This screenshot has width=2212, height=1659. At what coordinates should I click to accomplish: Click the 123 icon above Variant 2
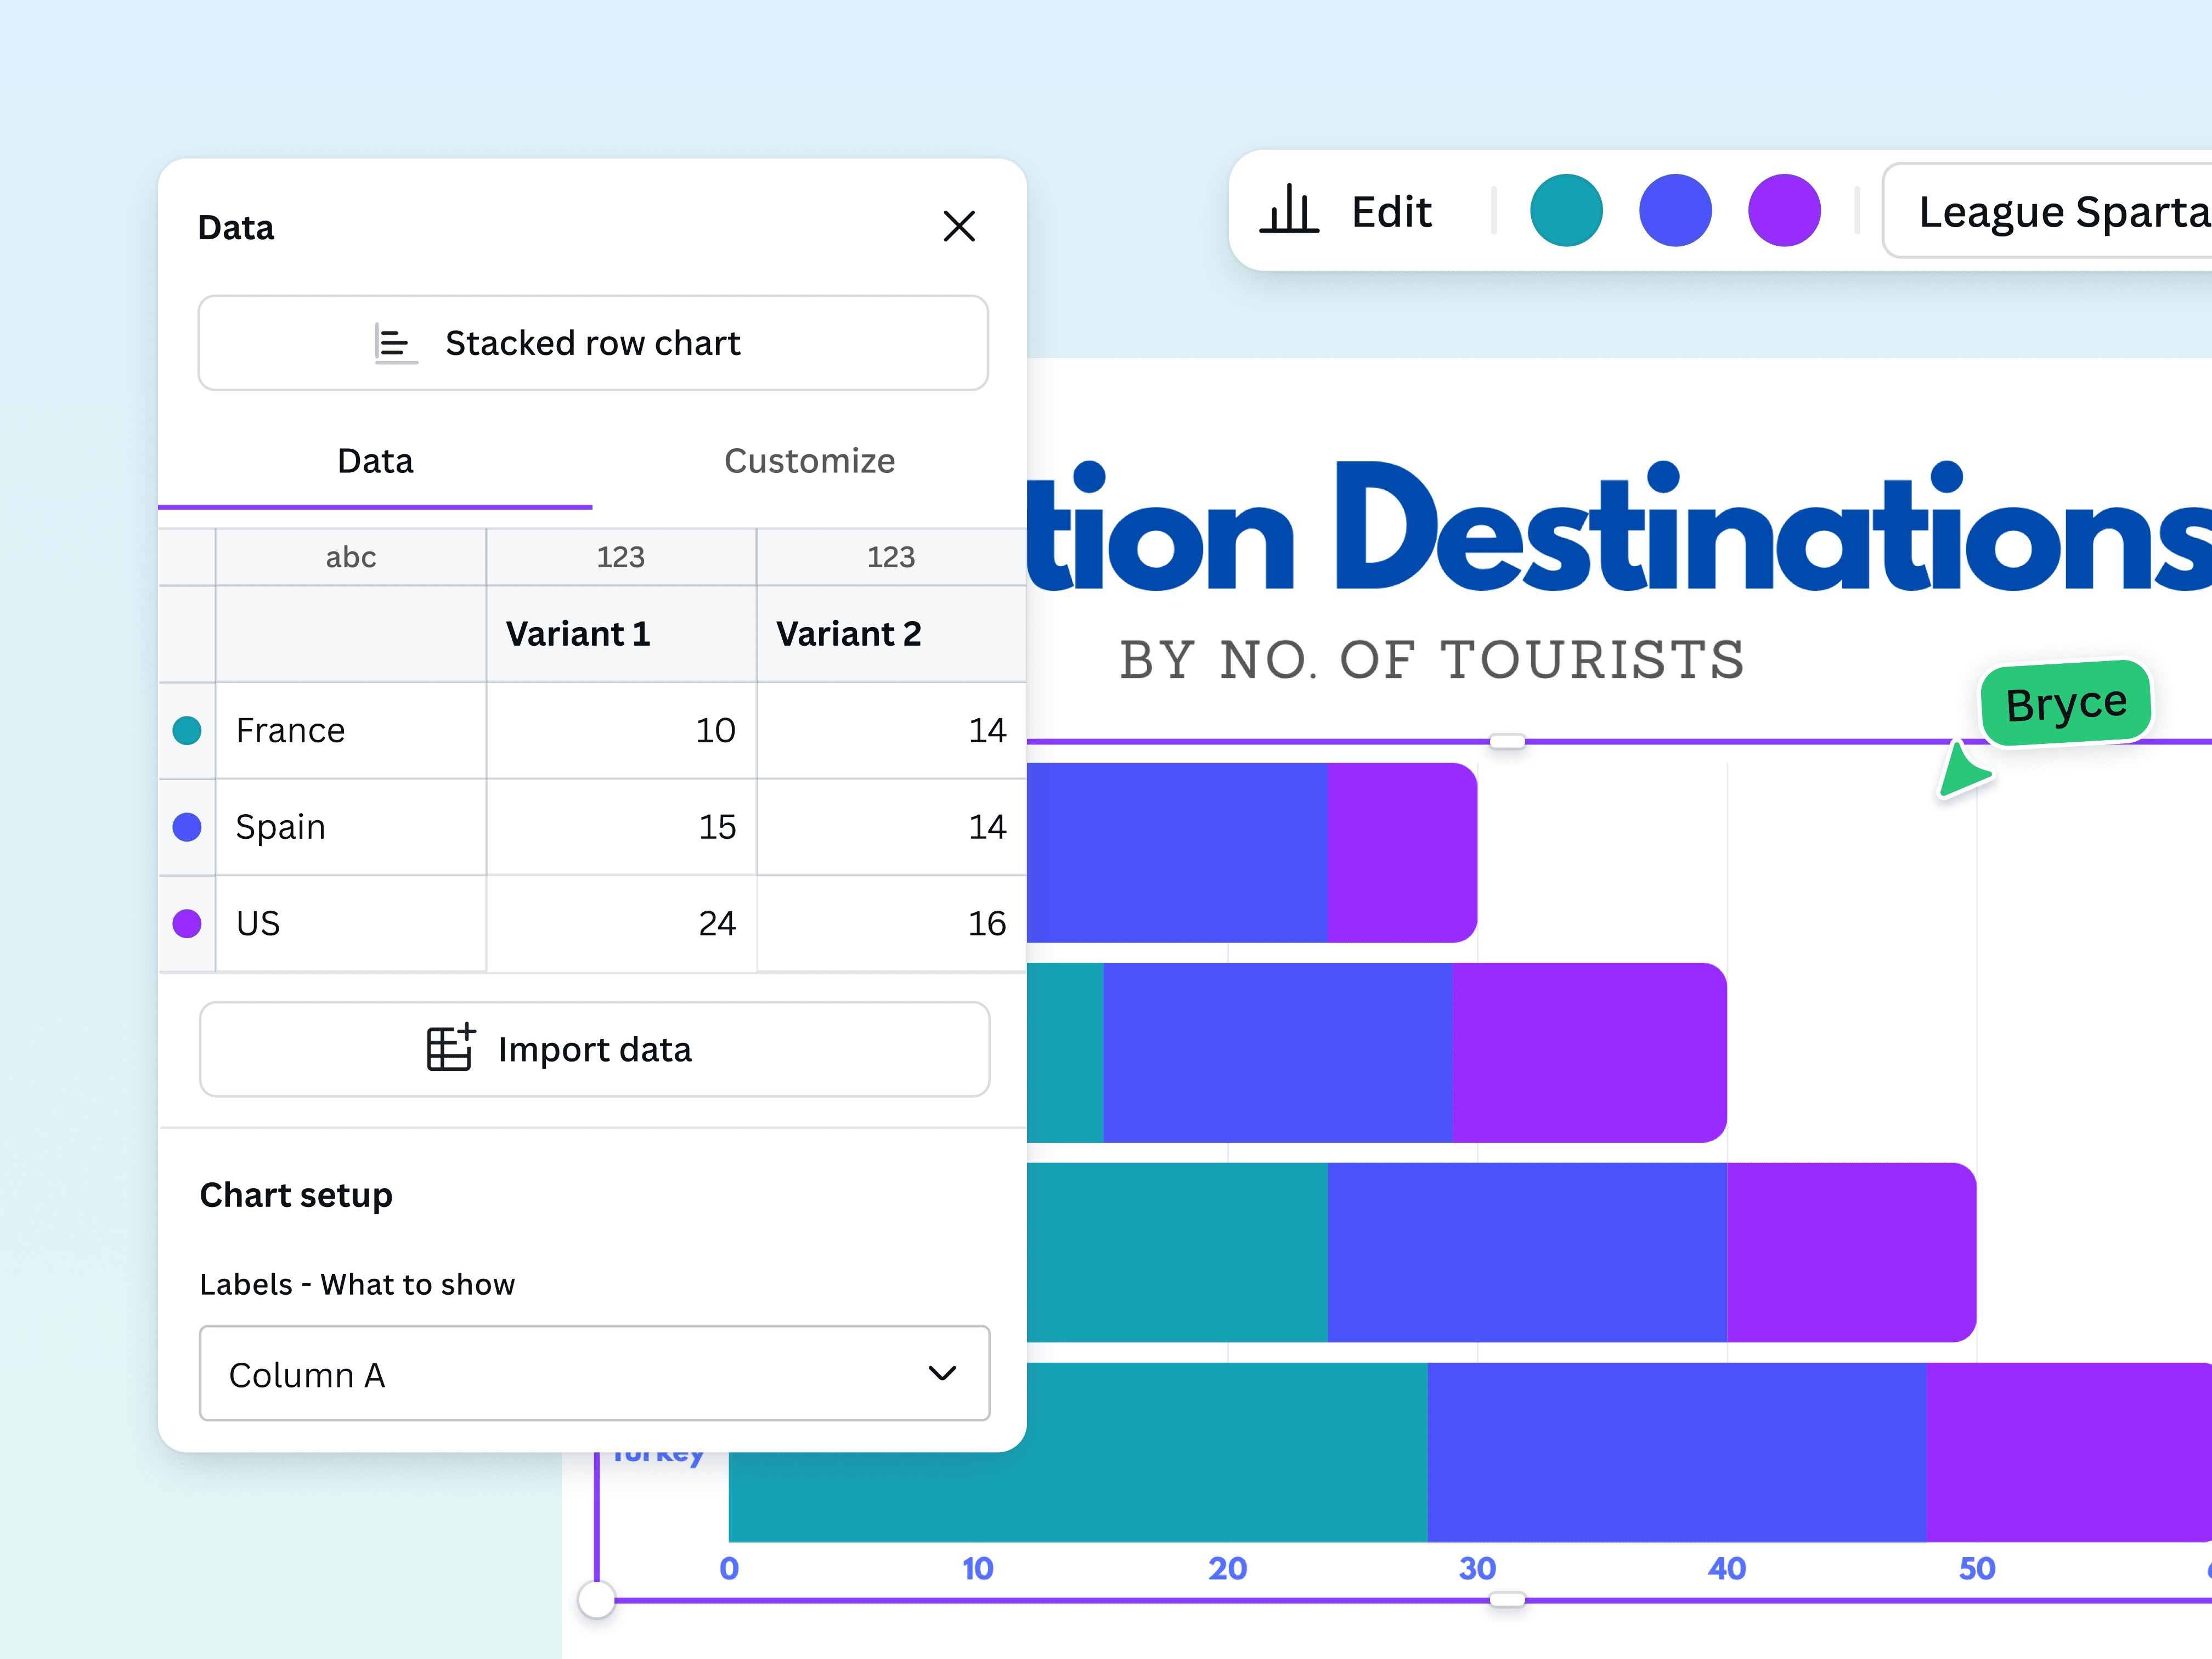(x=890, y=557)
